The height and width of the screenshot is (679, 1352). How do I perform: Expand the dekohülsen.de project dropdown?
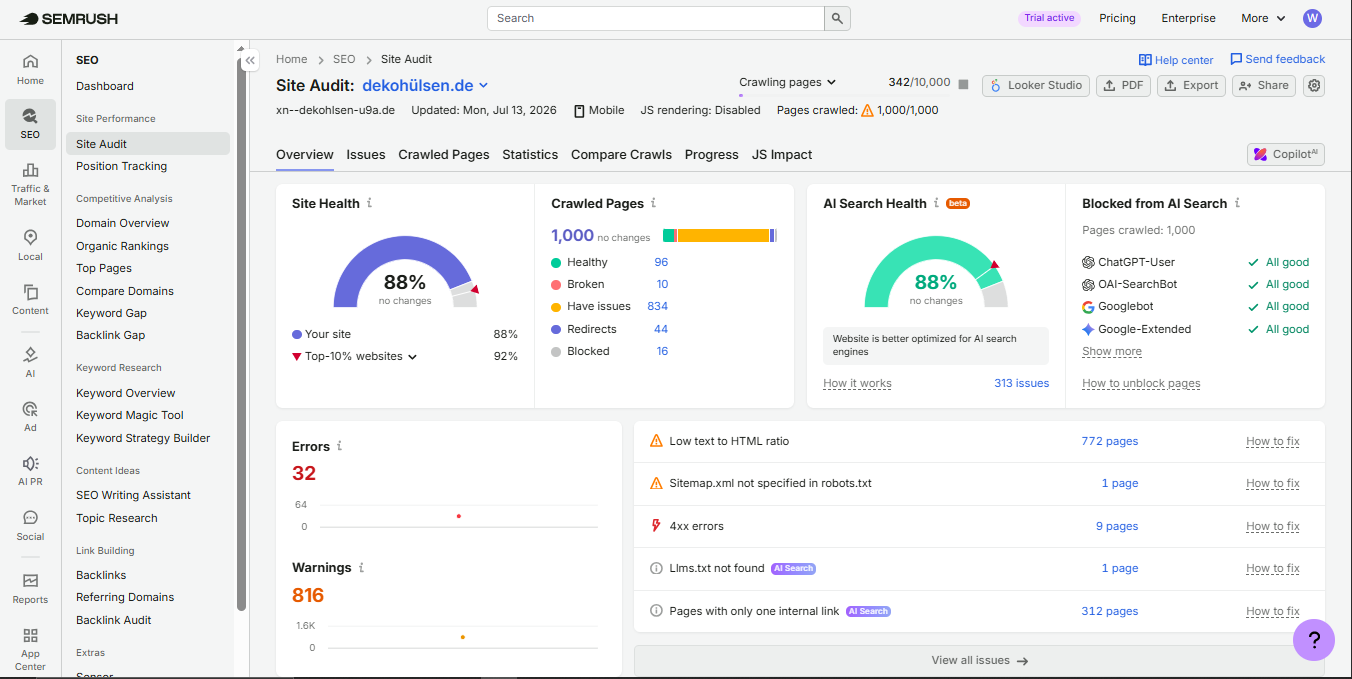426,86
